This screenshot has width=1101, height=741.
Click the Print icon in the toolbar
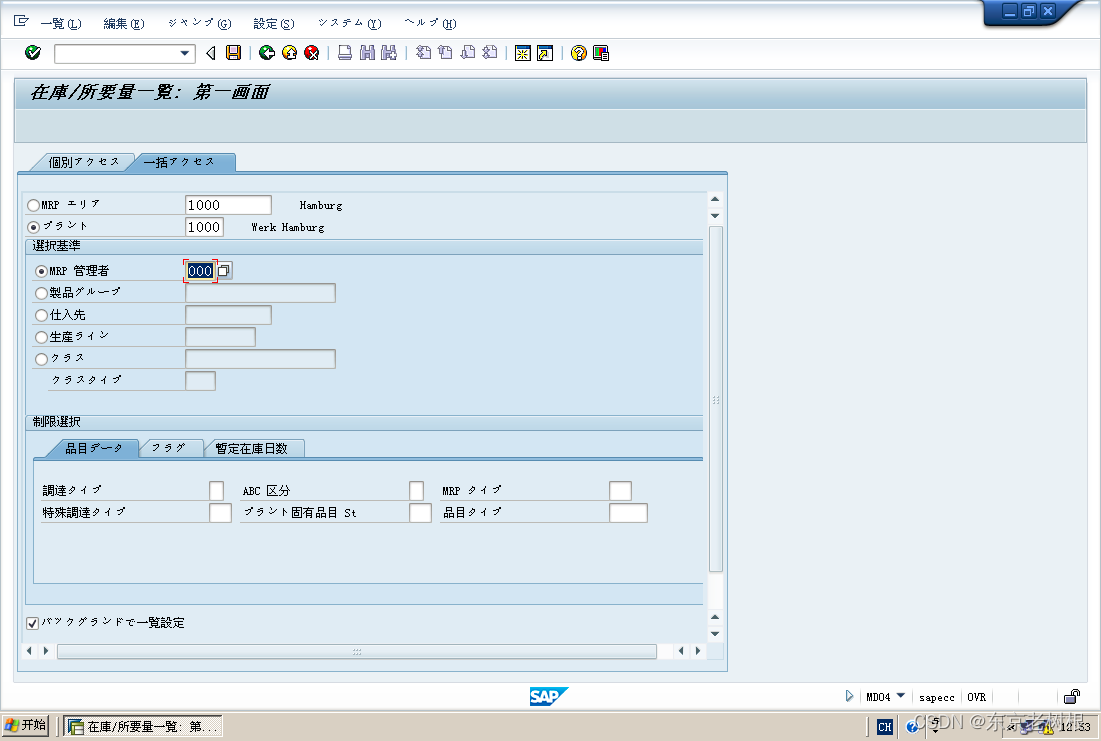[x=345, y=53]
